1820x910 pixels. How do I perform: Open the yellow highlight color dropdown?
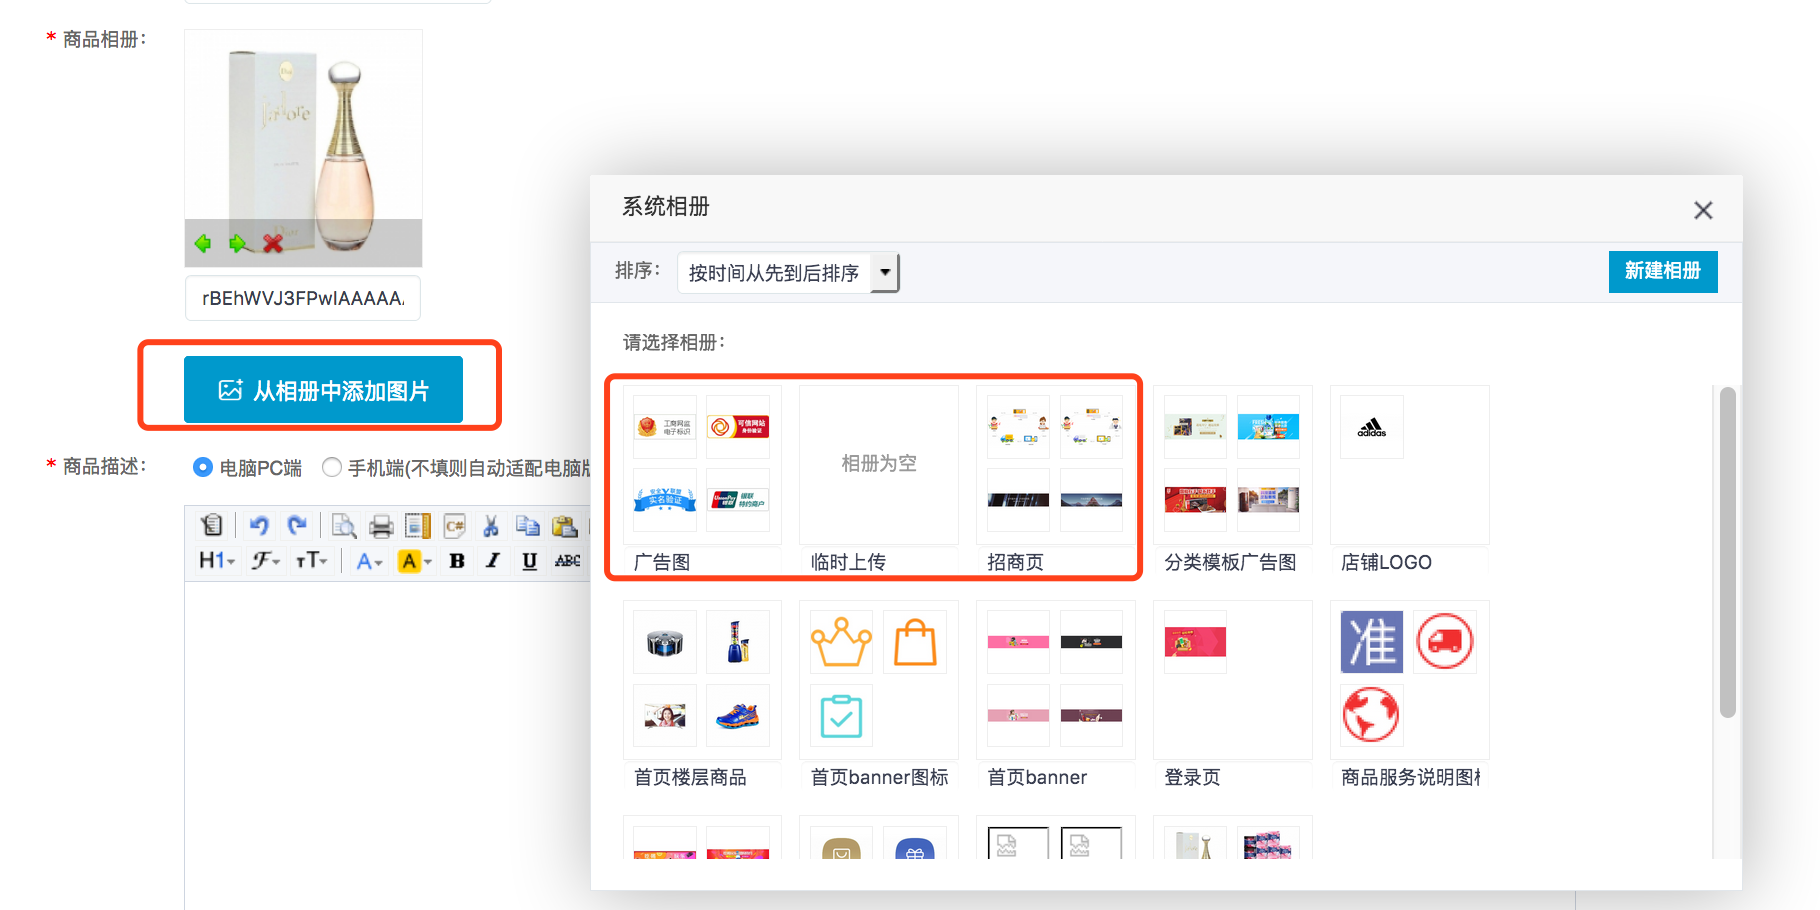(415, 561)
